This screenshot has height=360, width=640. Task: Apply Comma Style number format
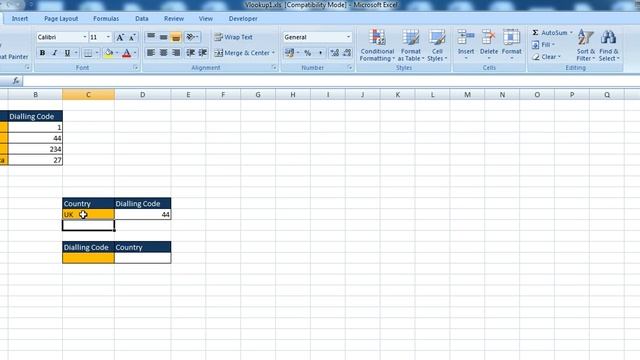click(x=320, y=53)
